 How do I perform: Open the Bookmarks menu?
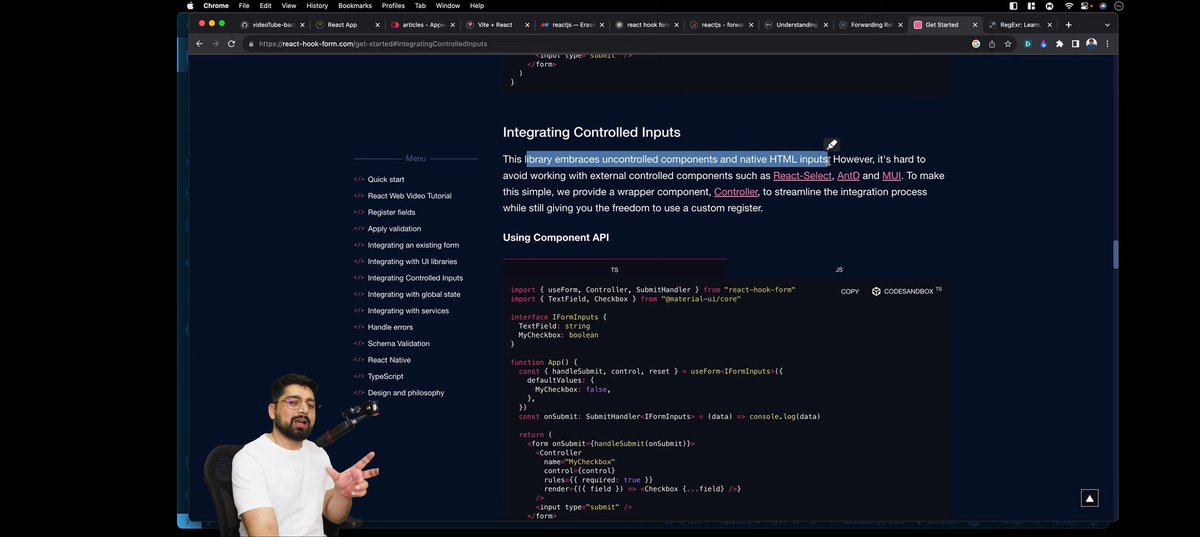[x=355, y=5]
